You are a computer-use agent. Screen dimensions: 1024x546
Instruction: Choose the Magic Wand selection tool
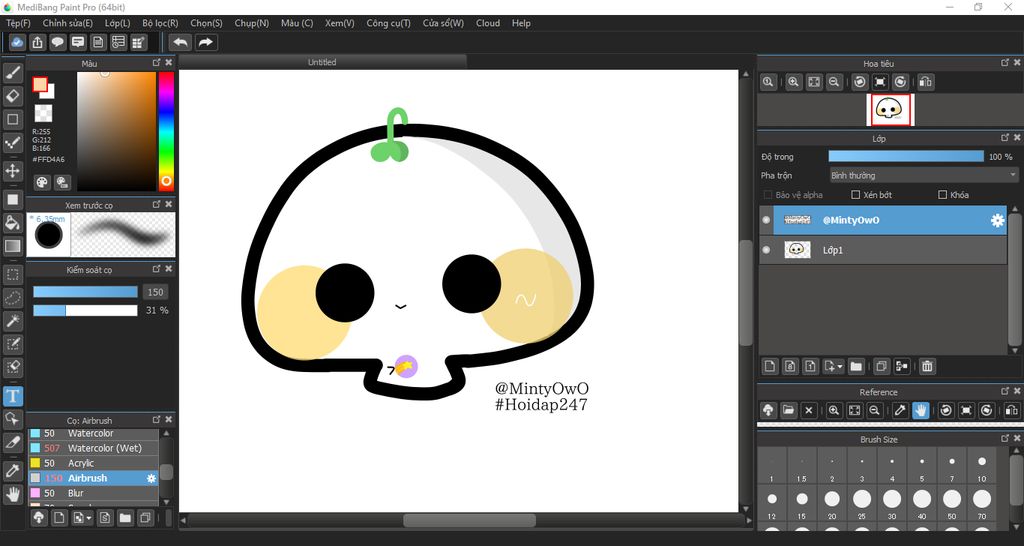(x=13, y=321)
